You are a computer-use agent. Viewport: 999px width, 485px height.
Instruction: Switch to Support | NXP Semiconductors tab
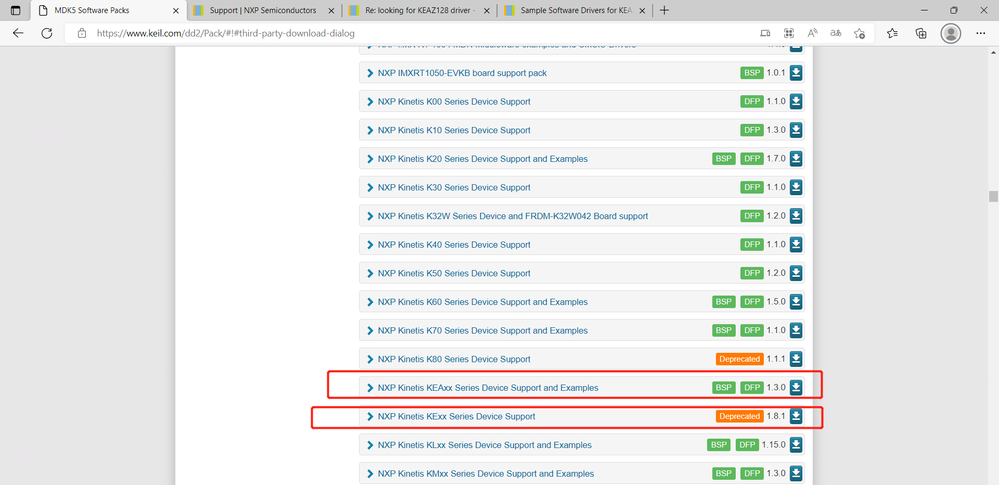[264, 10]
